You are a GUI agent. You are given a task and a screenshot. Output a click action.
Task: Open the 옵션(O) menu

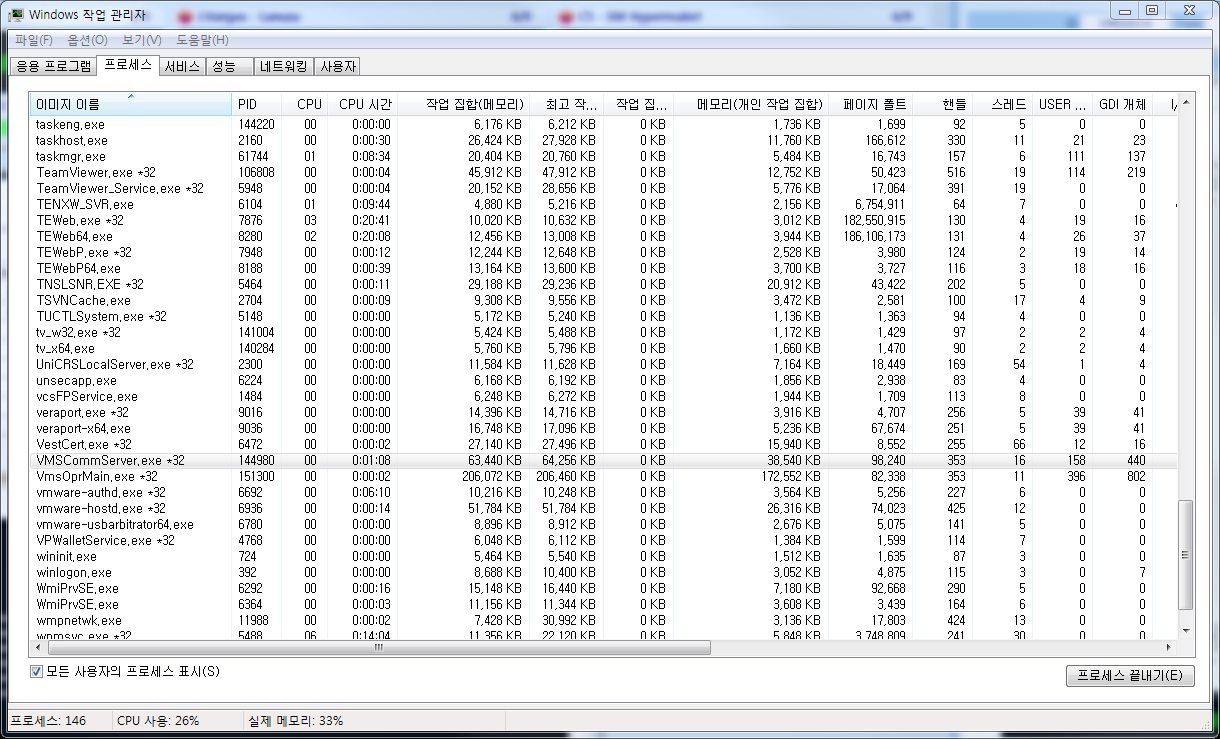tap(87, 40)
